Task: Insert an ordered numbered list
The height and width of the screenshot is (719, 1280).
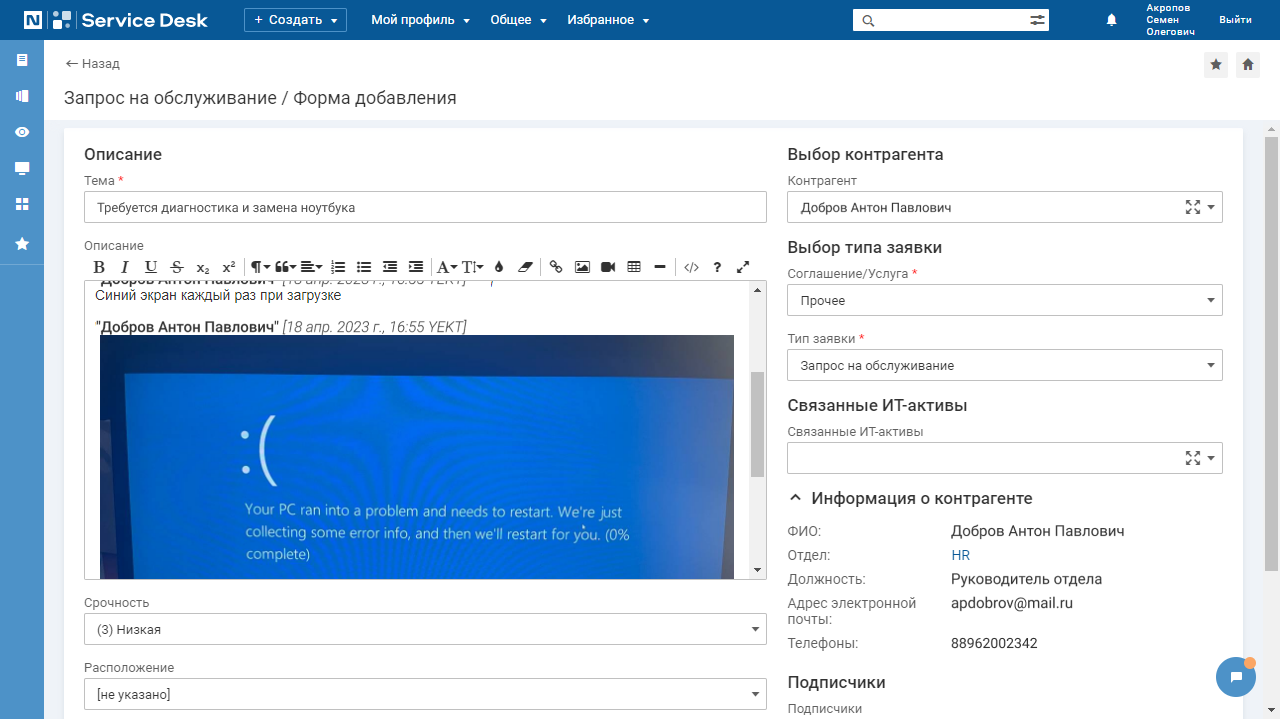Action: 338,267
